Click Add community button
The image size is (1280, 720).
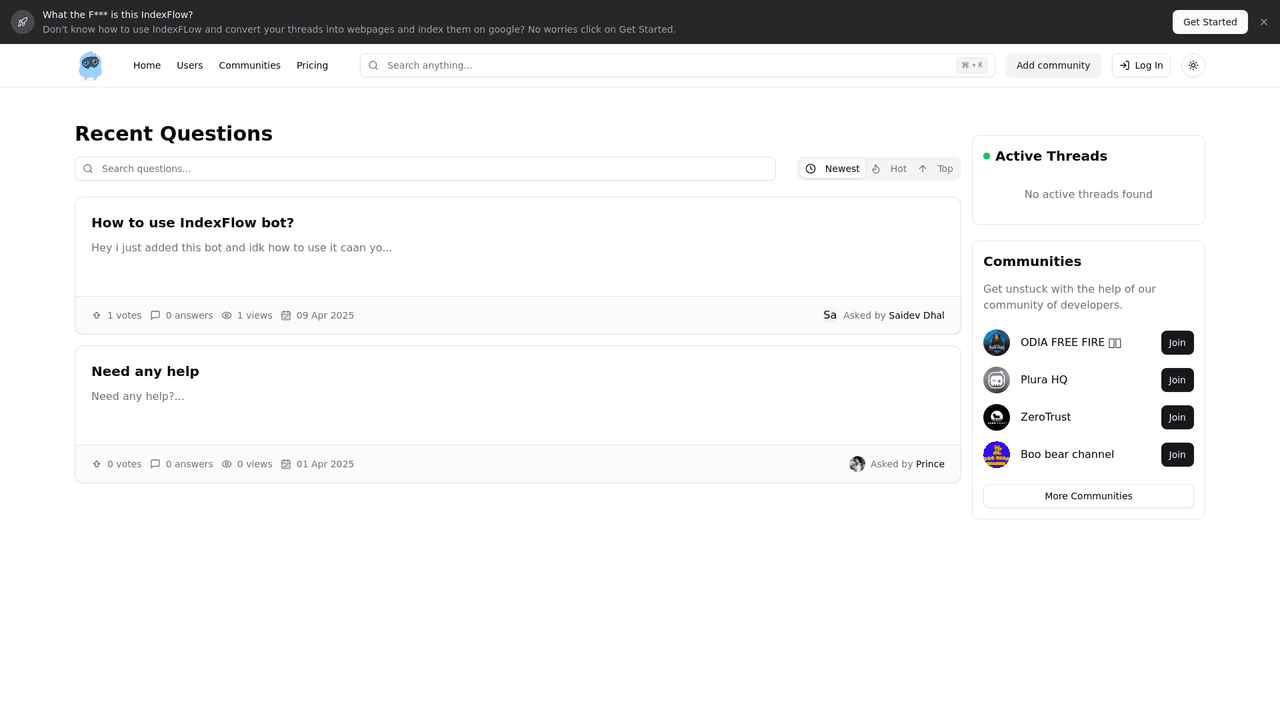1053,65
